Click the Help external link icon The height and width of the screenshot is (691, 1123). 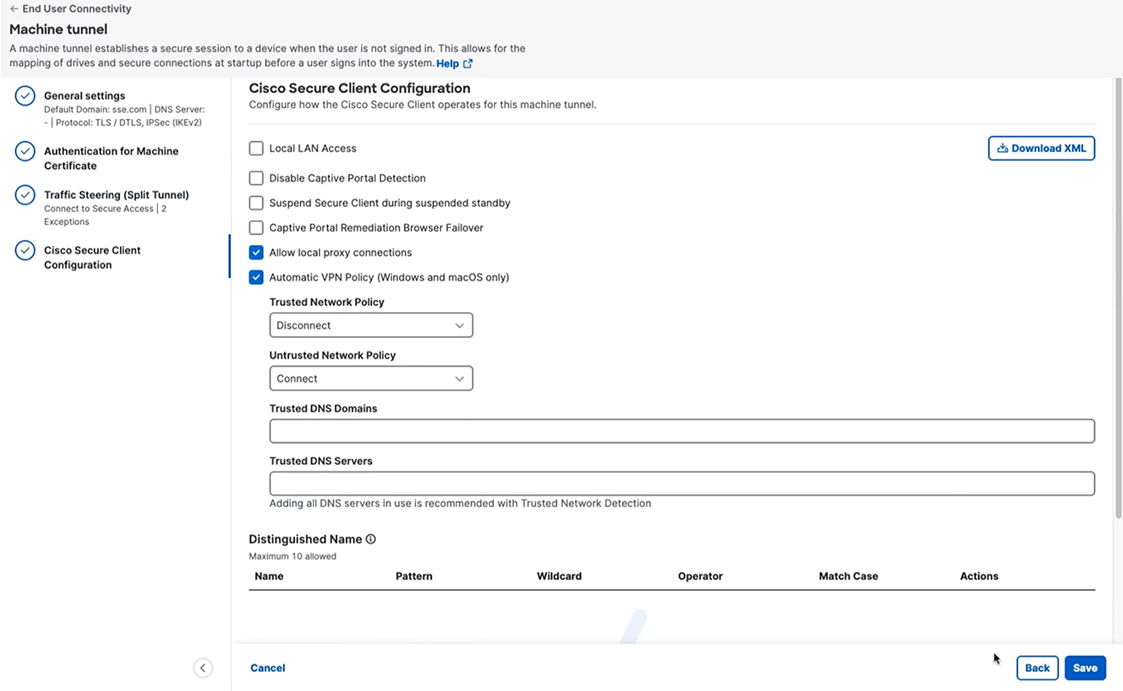click(x=468, y=64)
